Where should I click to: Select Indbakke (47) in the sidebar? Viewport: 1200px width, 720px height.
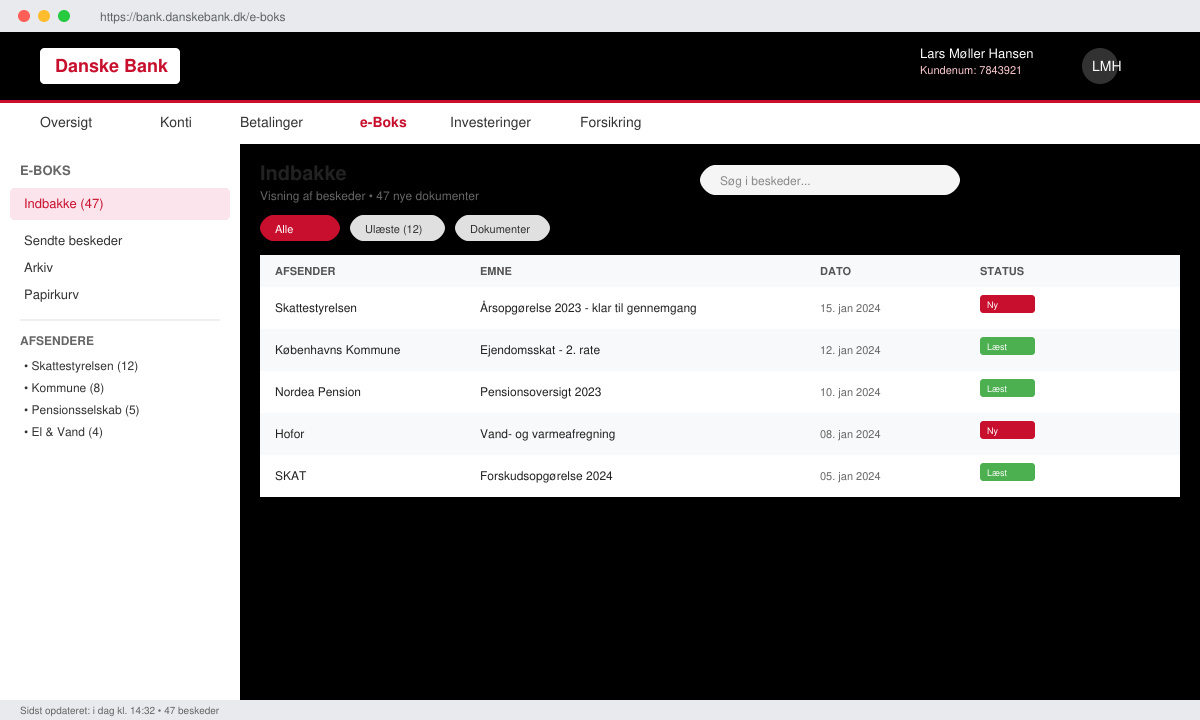(x=120, y=204)
